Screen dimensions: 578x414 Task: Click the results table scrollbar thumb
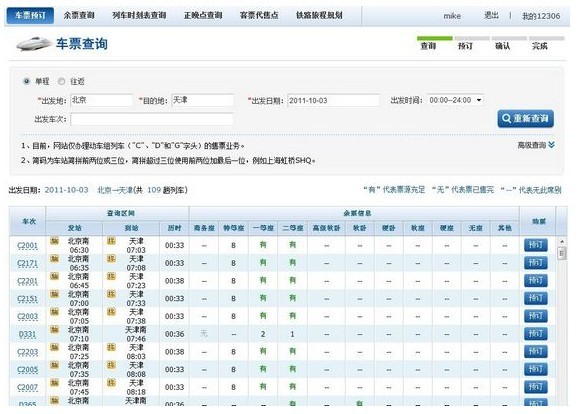point(562,253)
